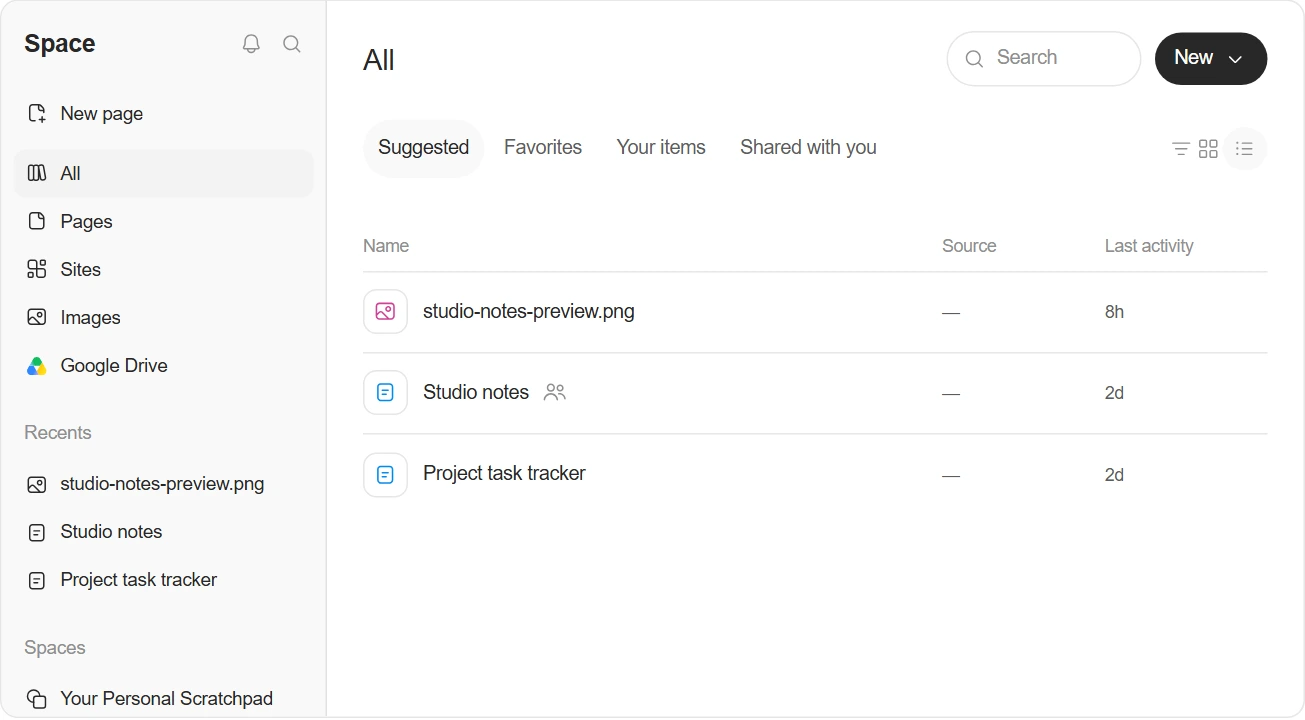The image size is (1305, 720).
Task: Select the Favorites tab
Action: 543,148
